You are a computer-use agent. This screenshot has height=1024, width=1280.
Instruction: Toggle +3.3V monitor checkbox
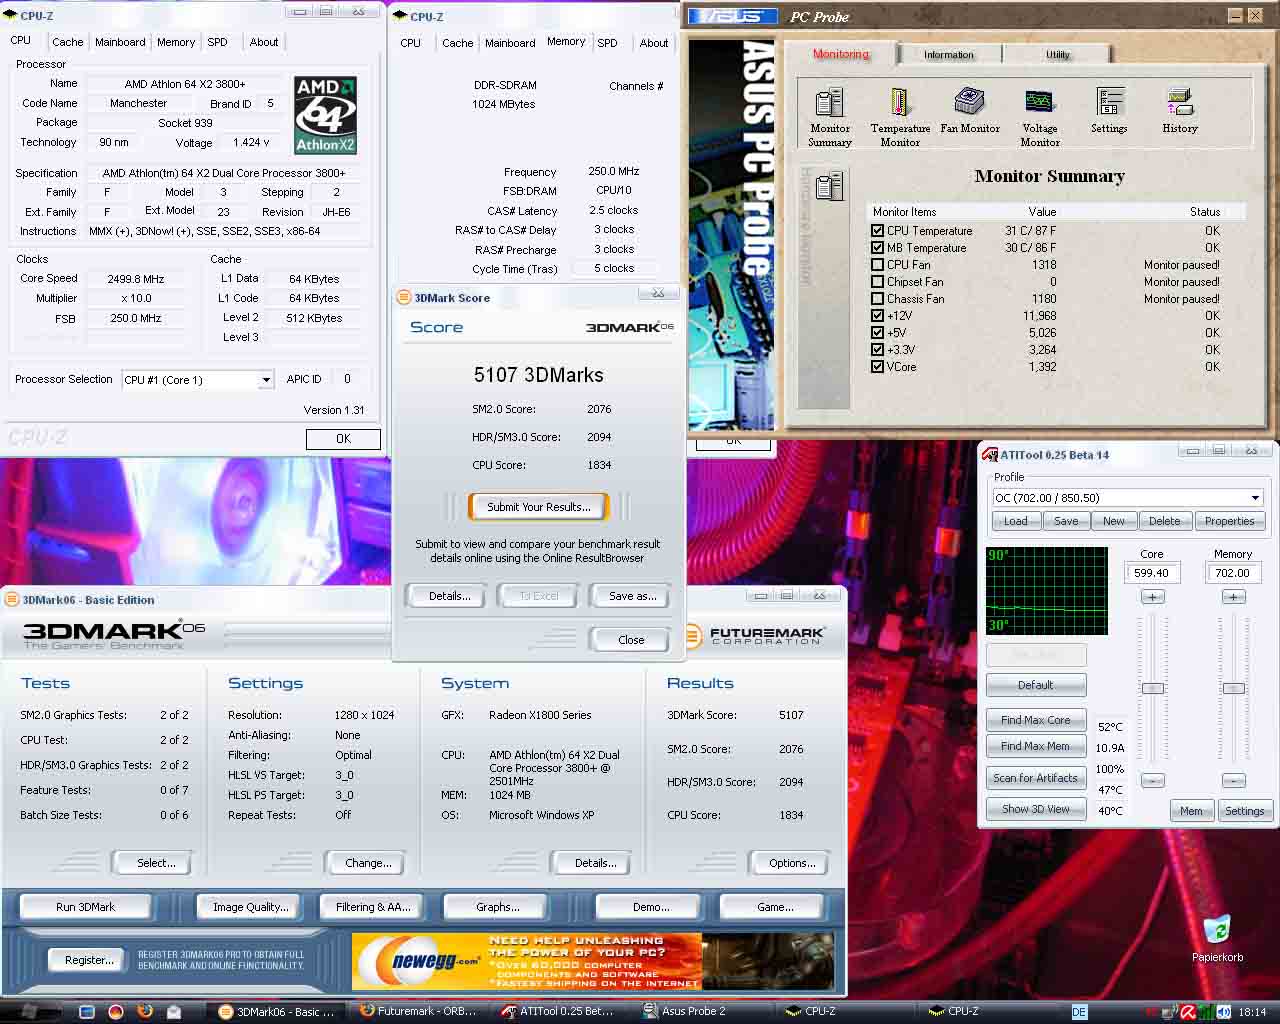(x=877, y=350)
